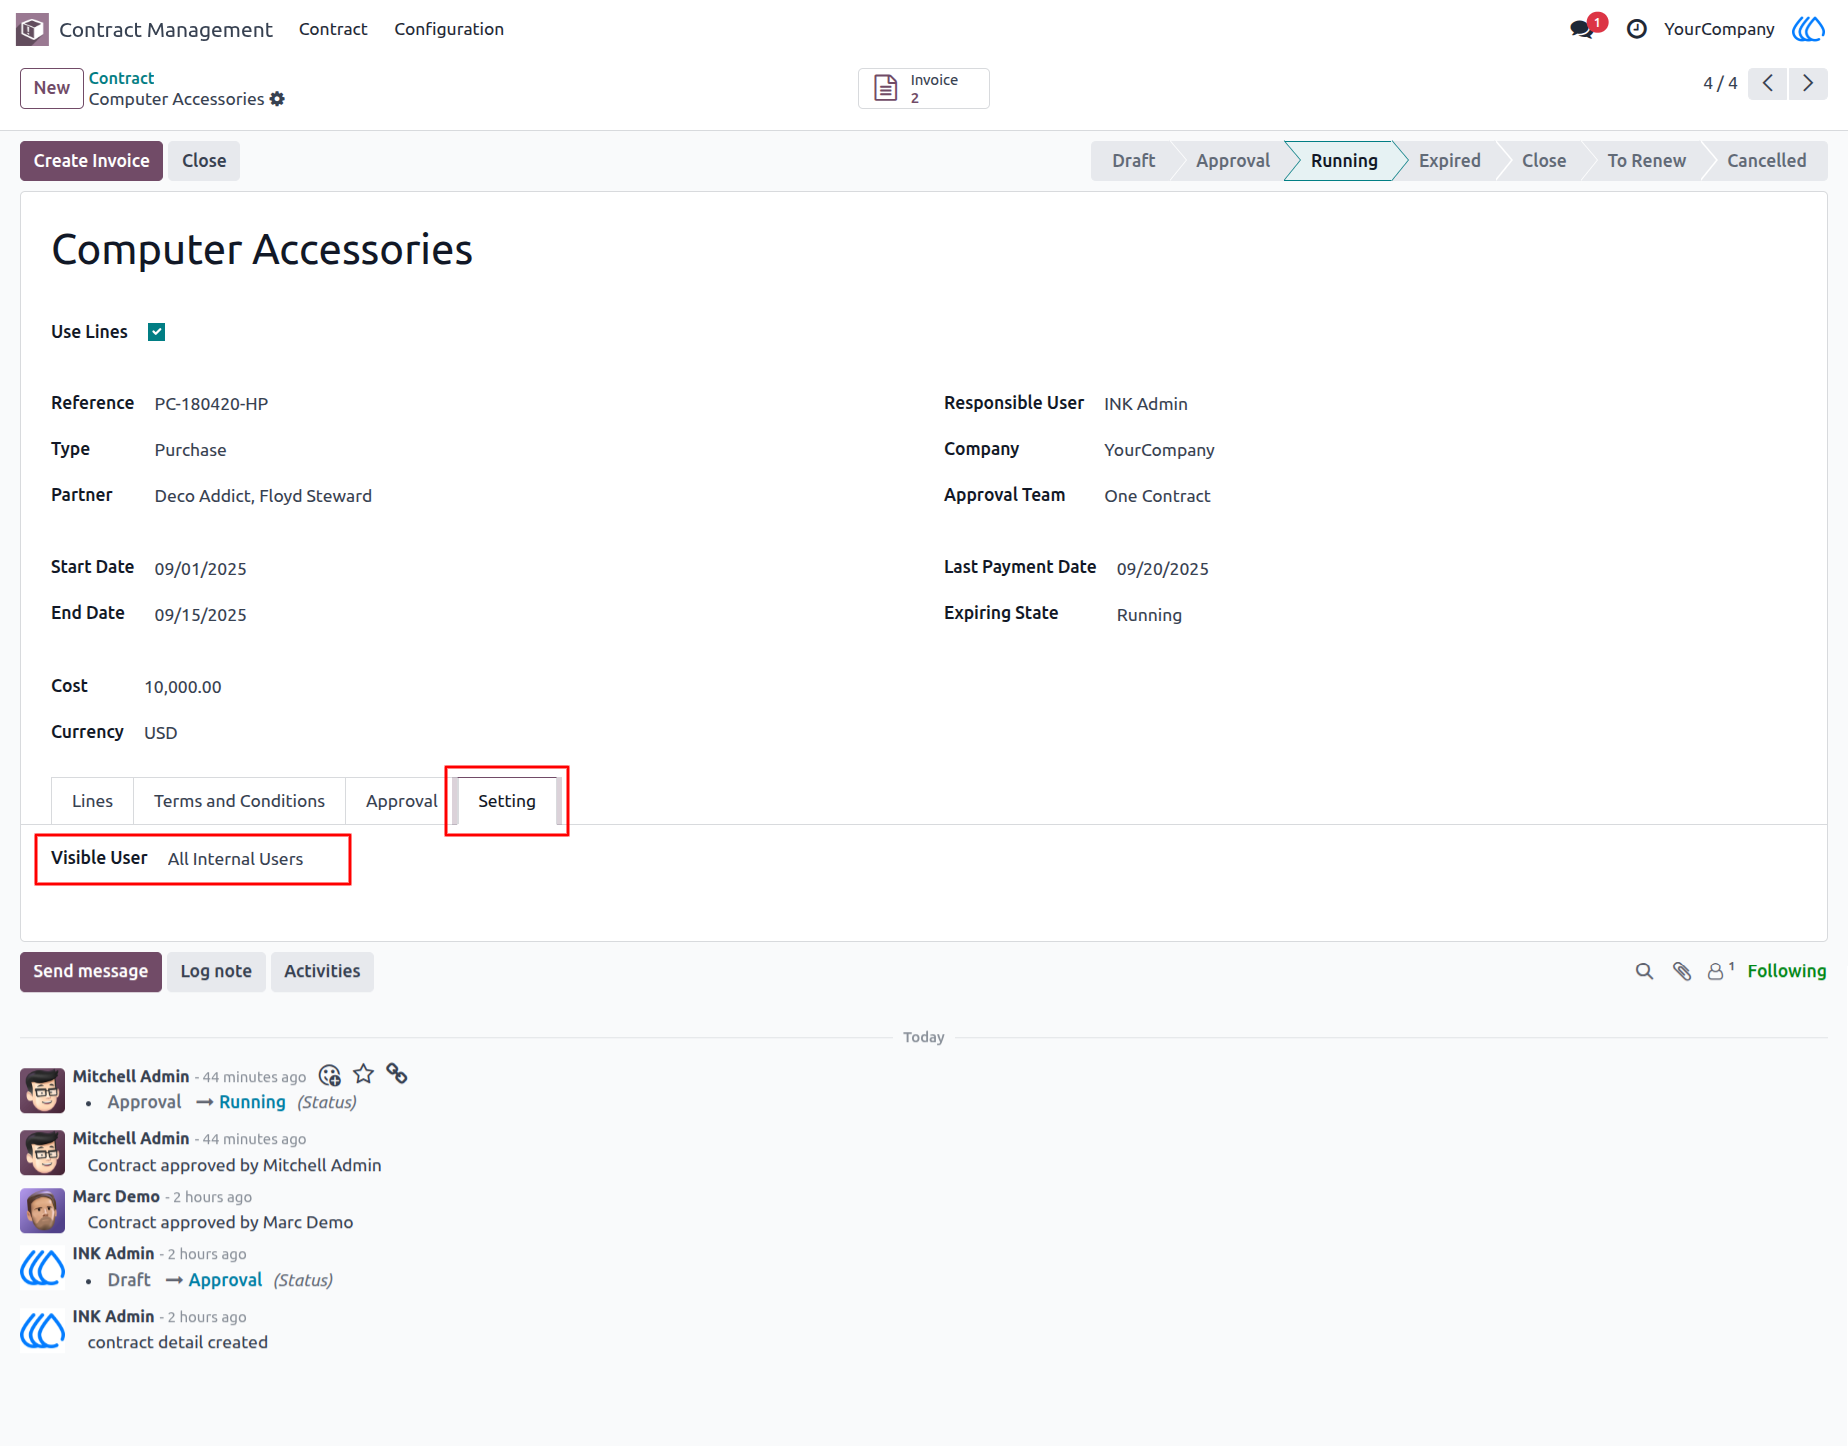Show followers via the person icon
The image size is (1848, 1447).
1716,971
